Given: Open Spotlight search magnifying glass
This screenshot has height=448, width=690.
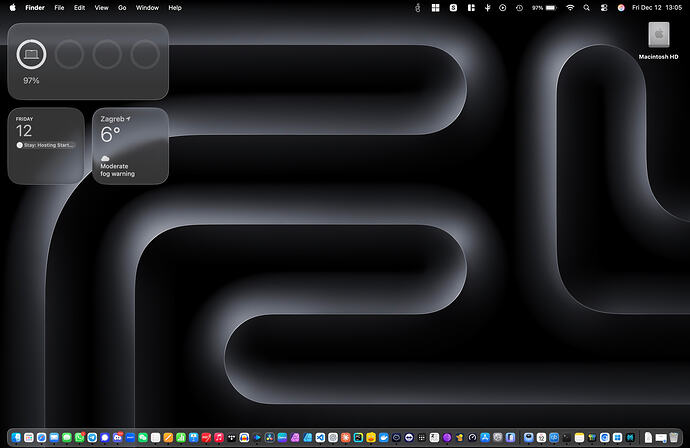Looking at the screenshot, I should click(x=587, y=7).
